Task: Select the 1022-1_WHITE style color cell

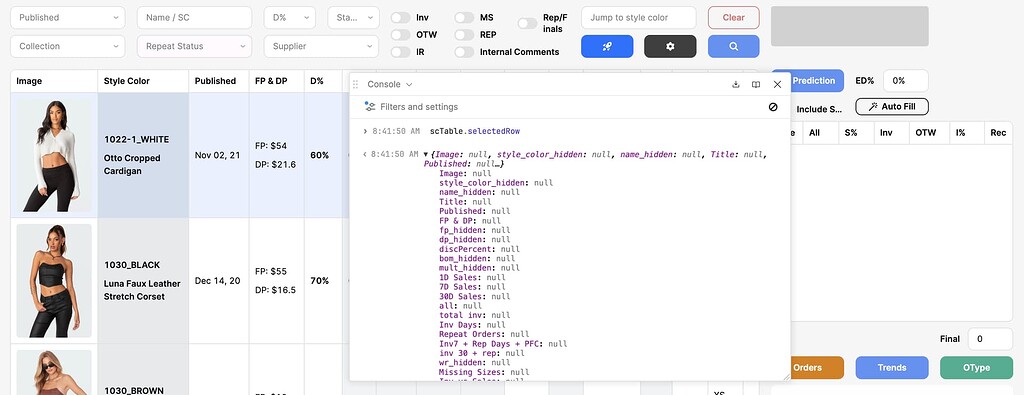Action: pos(143,155)
